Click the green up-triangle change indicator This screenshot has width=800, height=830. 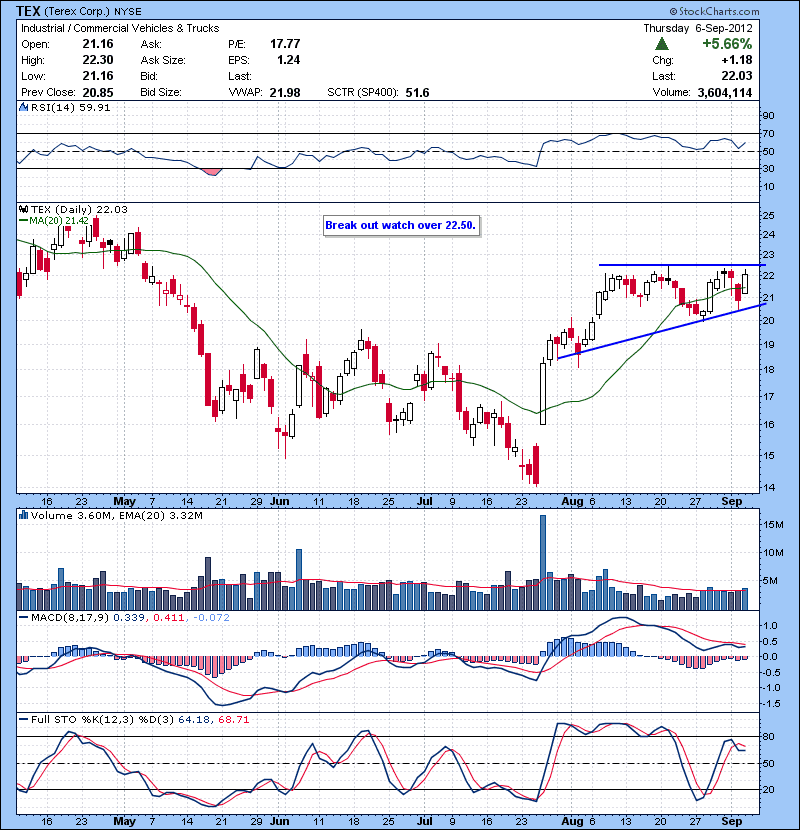point(661,44)
